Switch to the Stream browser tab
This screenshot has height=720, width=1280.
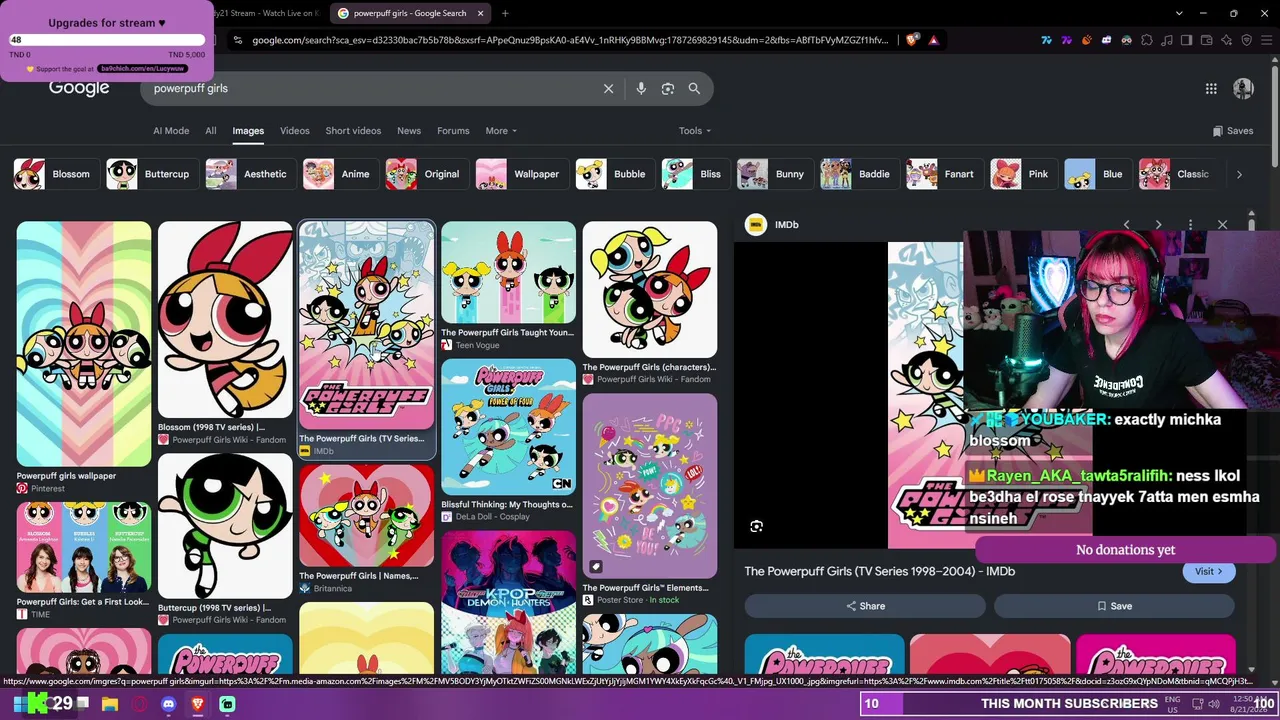tap(267, 13)
